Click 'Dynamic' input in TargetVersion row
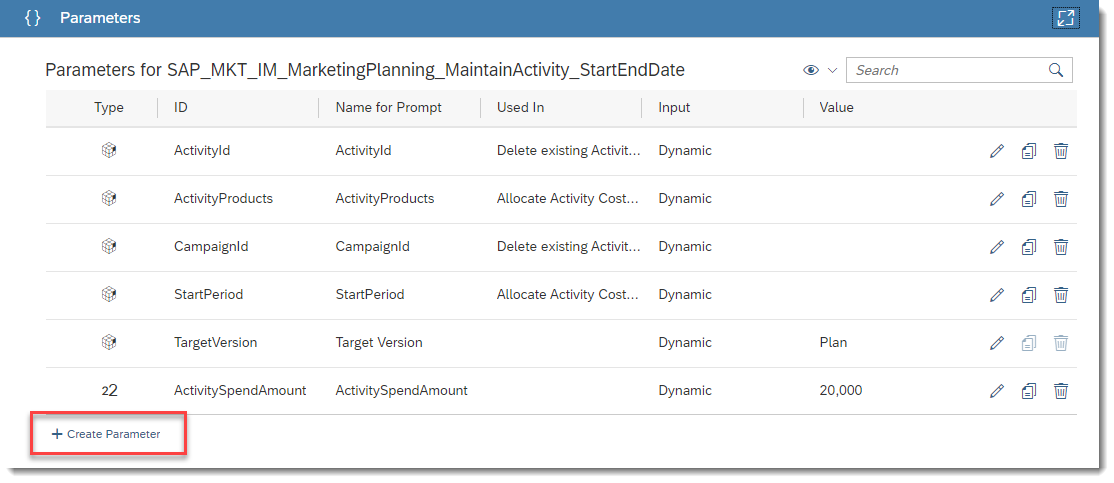Viewport: 1114px width, 483px height. tap(685, 342)
